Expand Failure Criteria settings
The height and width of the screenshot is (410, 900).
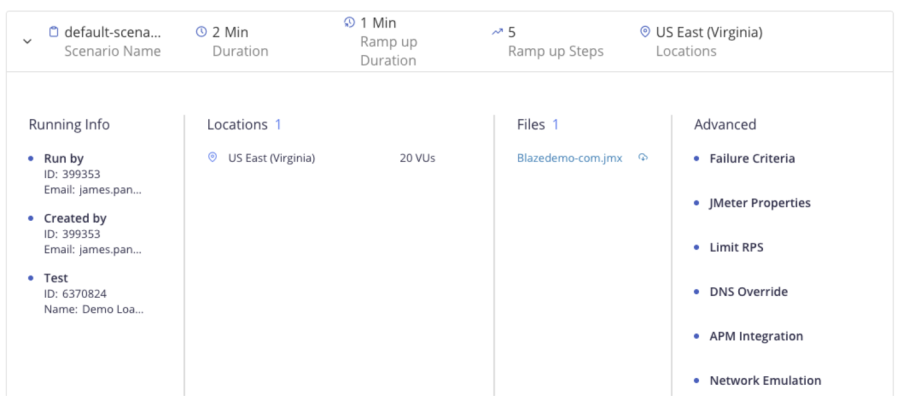point(752,158)
